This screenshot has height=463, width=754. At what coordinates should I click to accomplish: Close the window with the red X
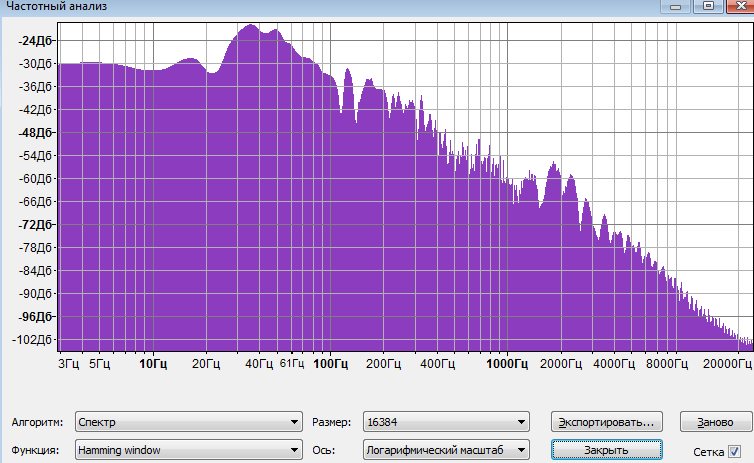[741, 6]
